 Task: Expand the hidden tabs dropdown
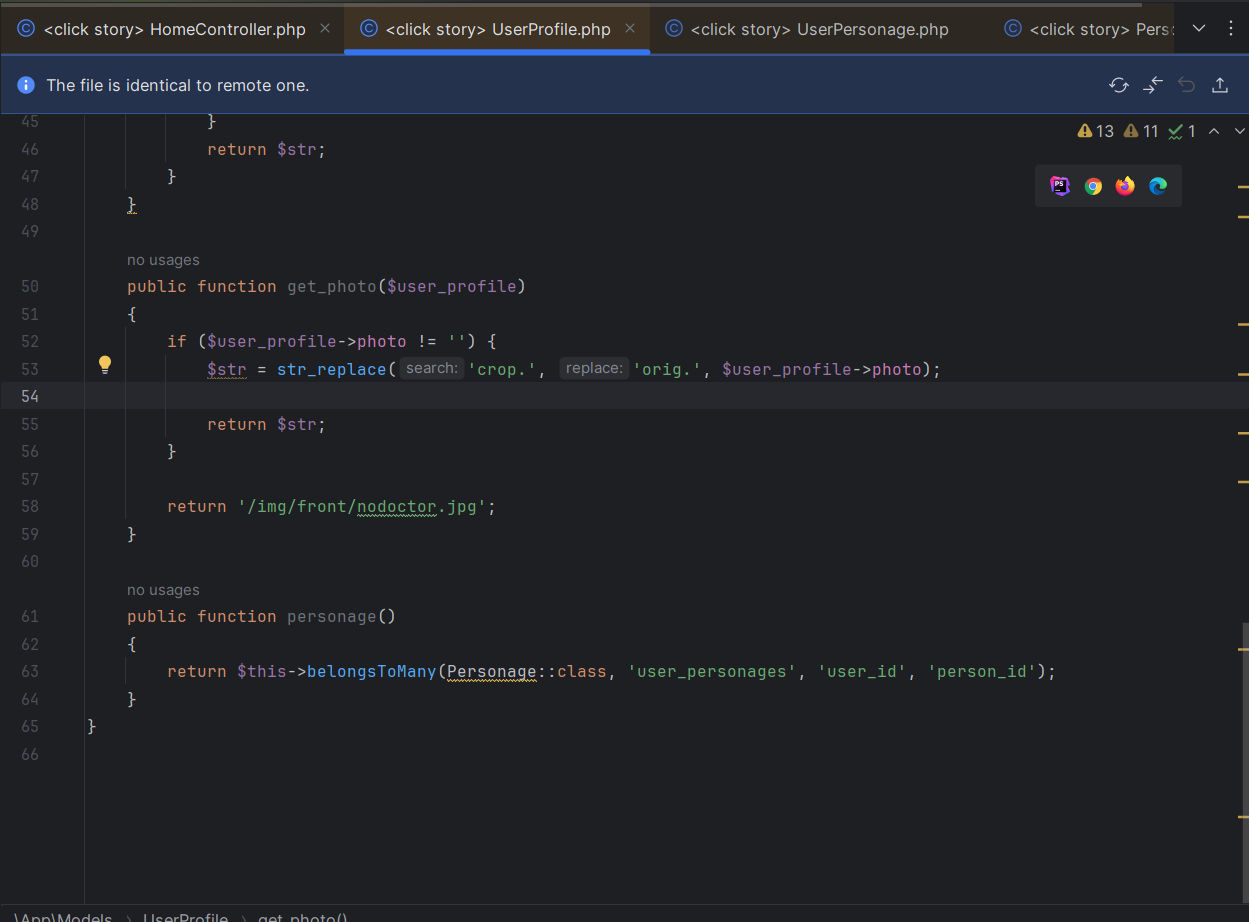[x=1199, y=28]
